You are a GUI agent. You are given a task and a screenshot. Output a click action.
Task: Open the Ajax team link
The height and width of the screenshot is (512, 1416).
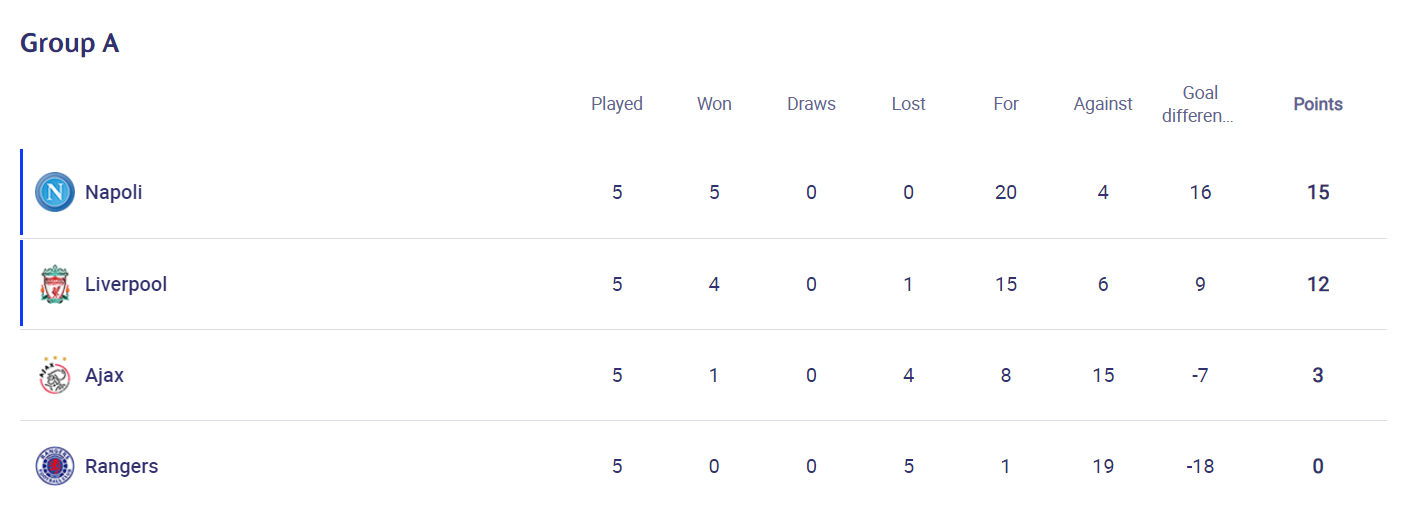tap(104, 375)
